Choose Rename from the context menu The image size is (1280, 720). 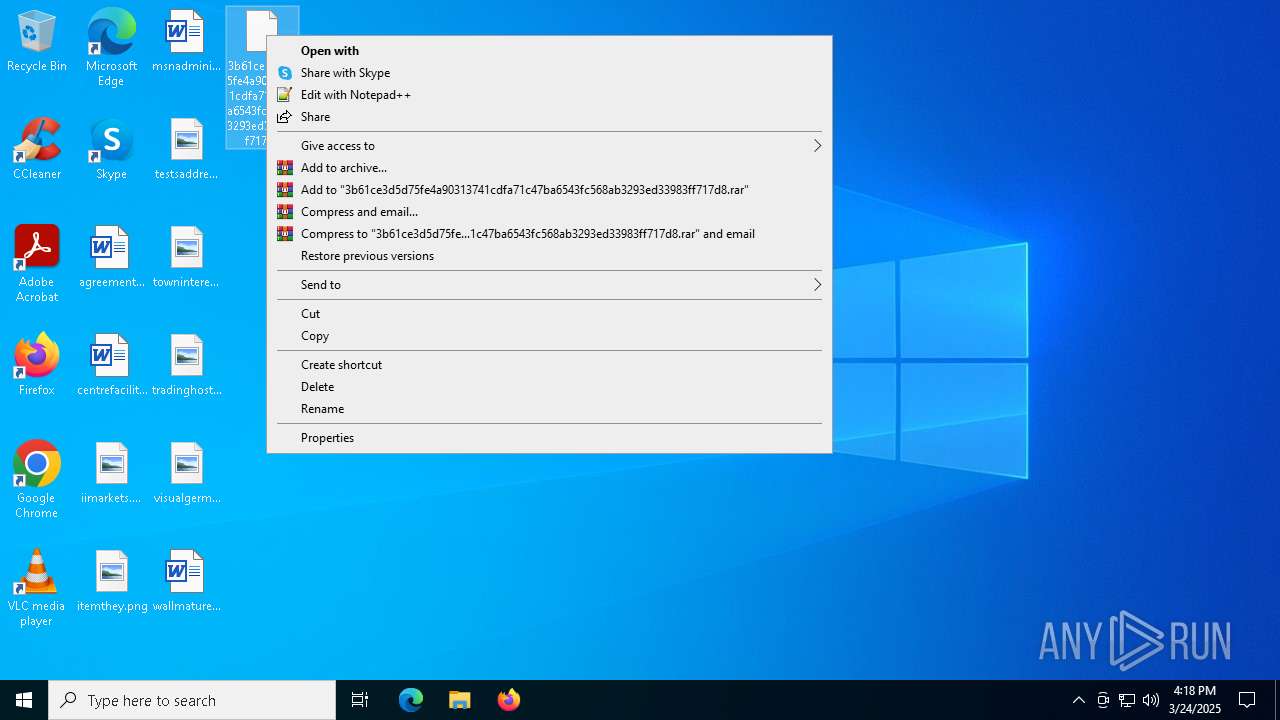tap(549, 409)
